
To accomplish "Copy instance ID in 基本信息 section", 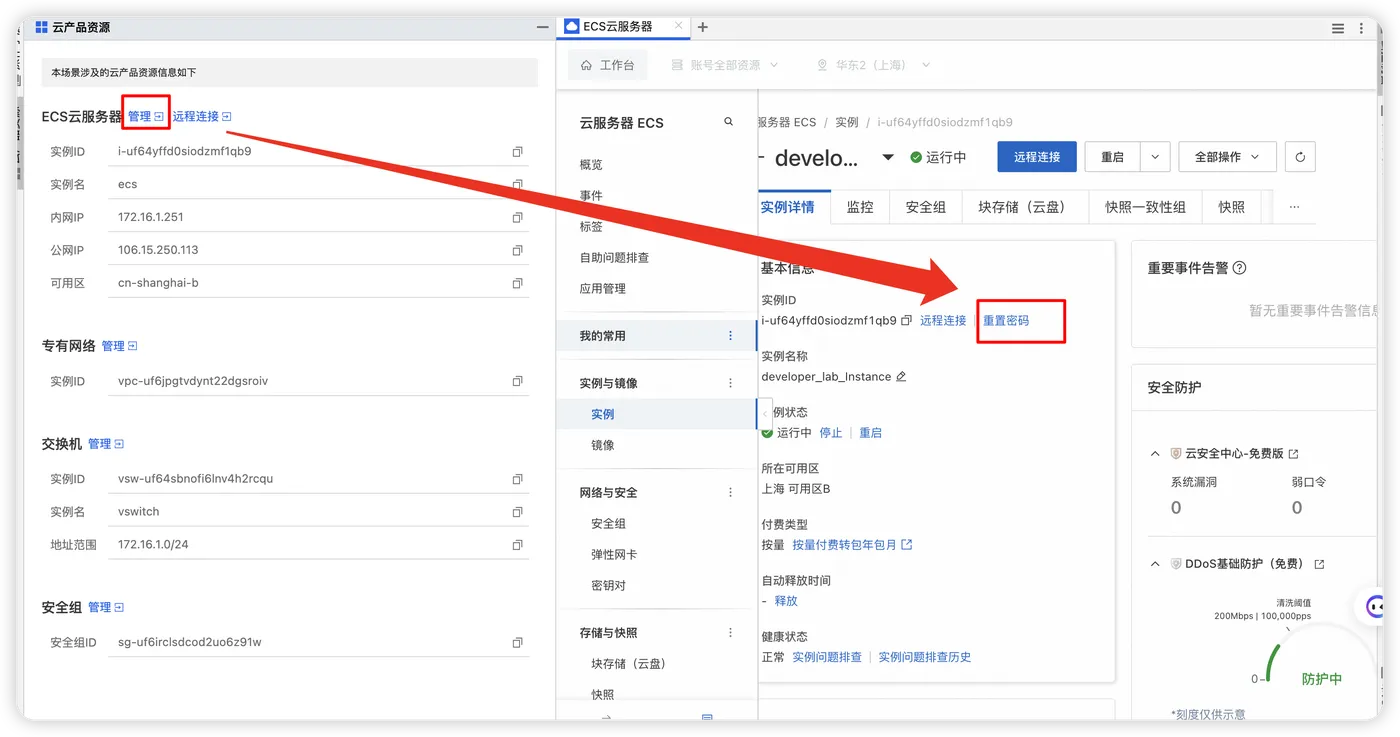I will 906,321.
